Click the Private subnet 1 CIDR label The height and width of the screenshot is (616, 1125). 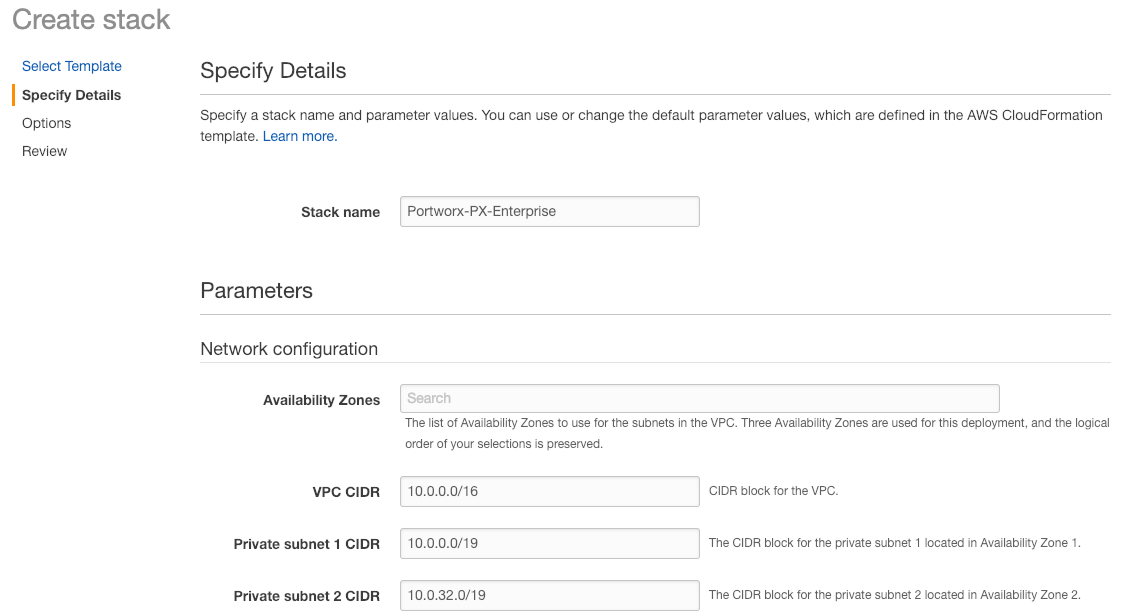coord(307,544)
